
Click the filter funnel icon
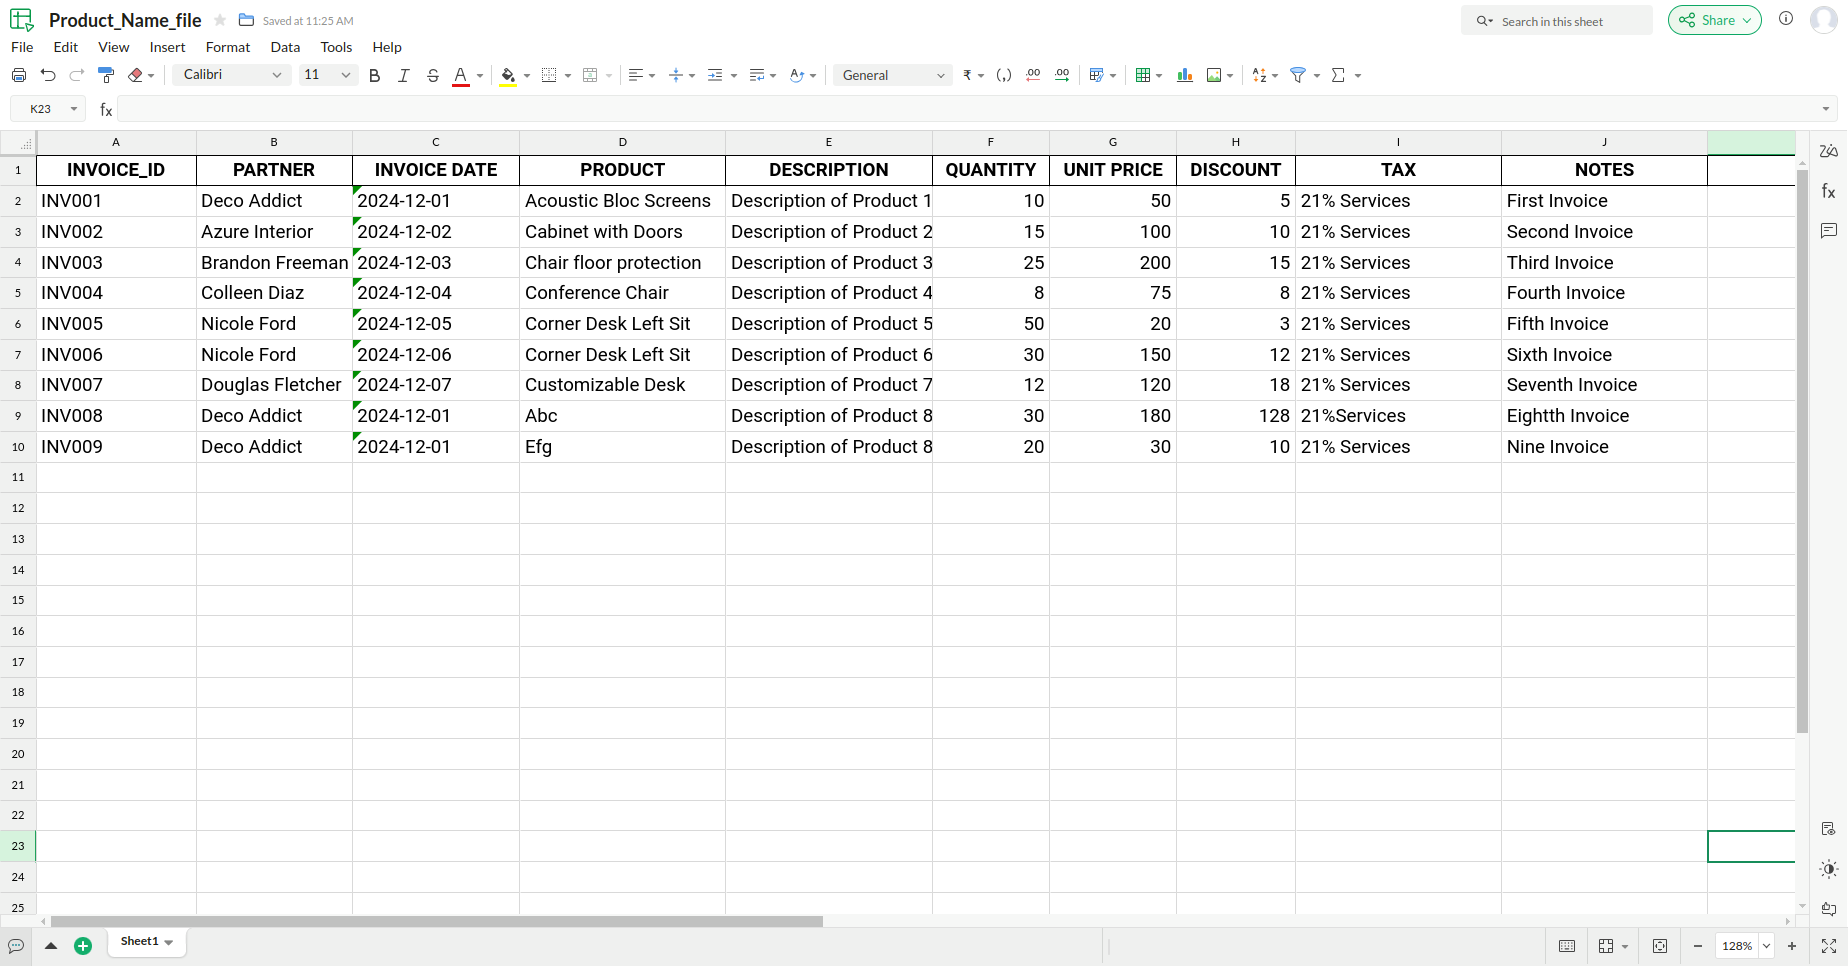coord(1298,75)
